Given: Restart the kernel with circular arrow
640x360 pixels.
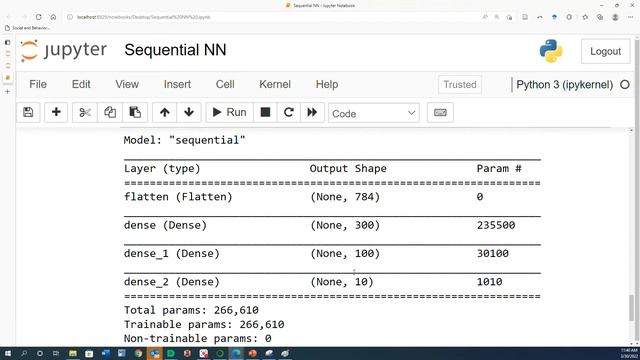Looking at the screenshot, I should pos(289,112).
